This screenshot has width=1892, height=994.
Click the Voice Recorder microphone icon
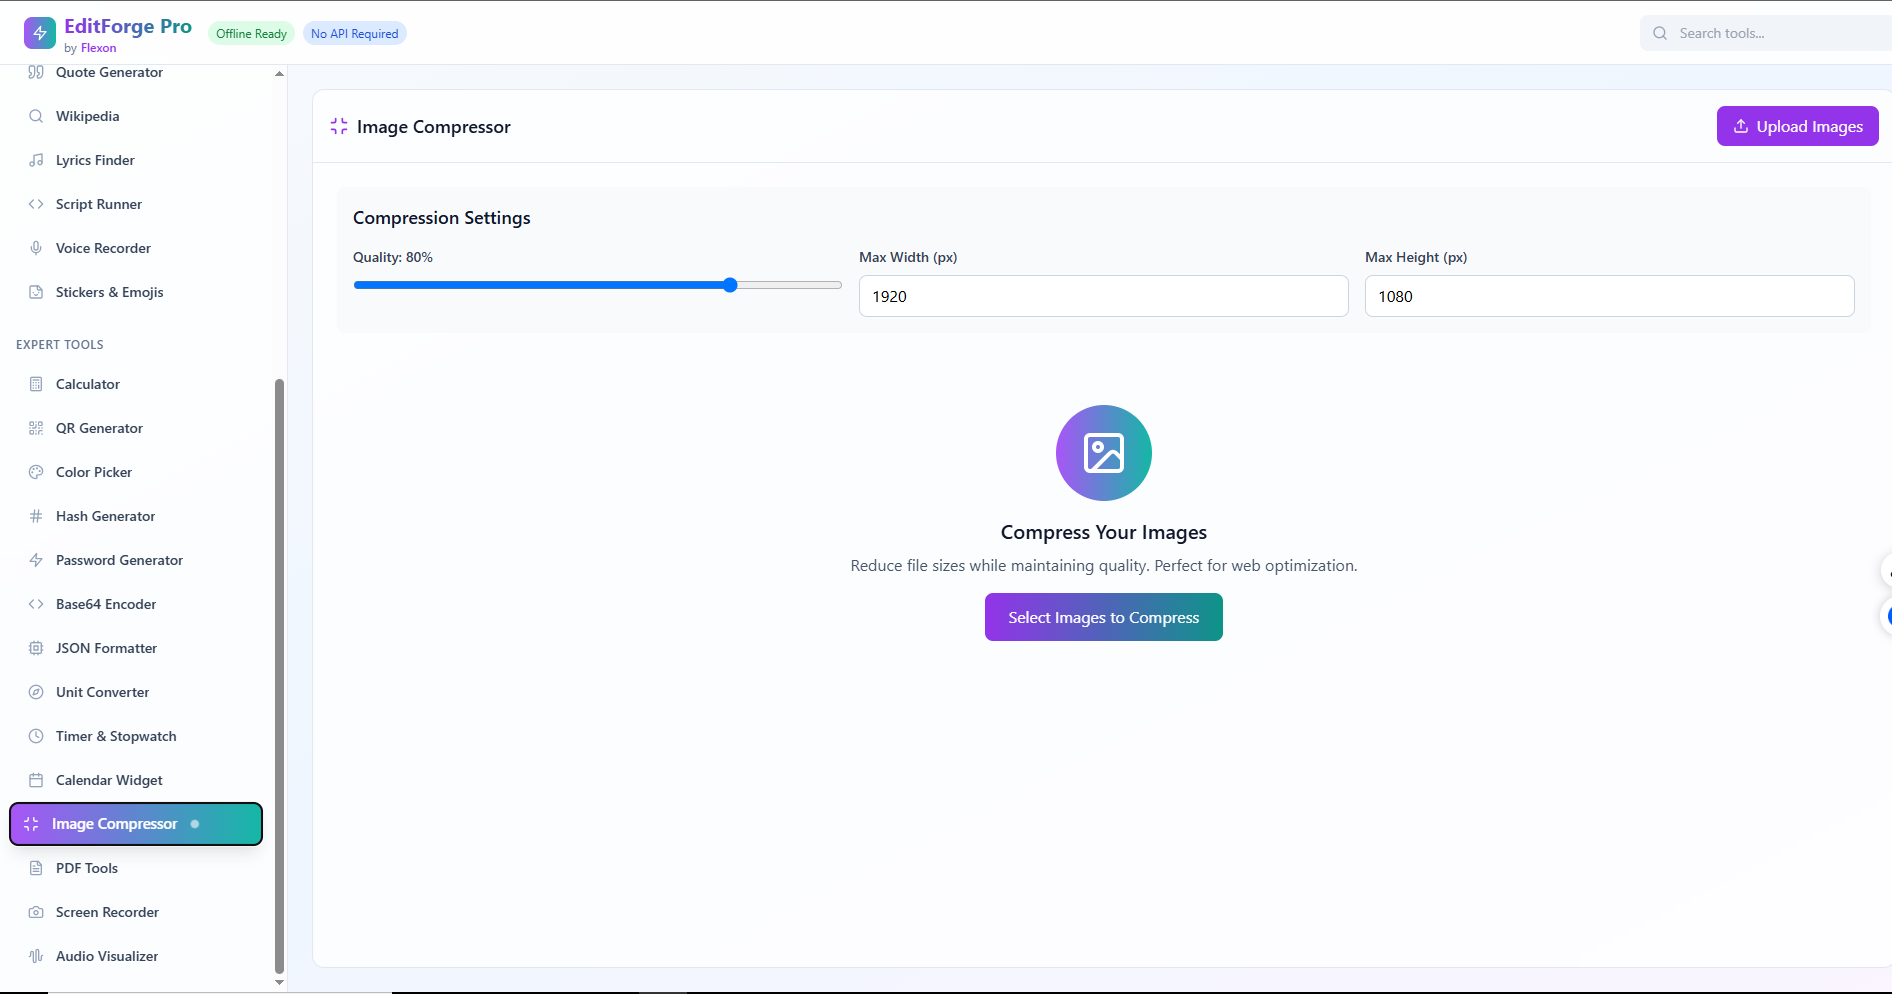click(x=36, y=248)
